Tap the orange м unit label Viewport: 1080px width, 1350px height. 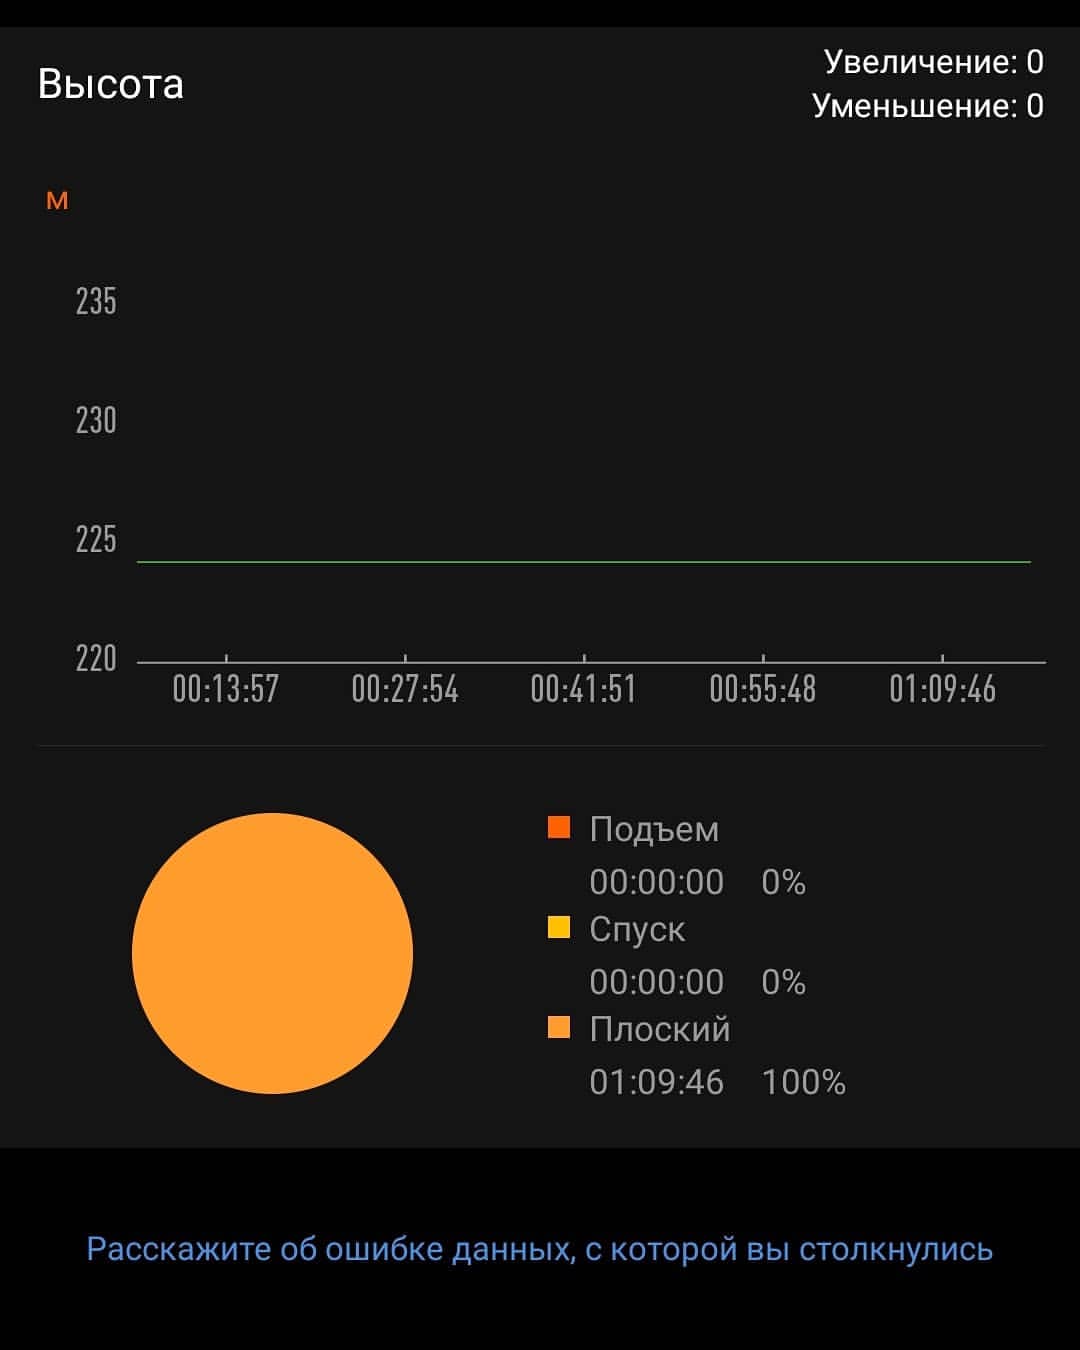pos(58,201)
